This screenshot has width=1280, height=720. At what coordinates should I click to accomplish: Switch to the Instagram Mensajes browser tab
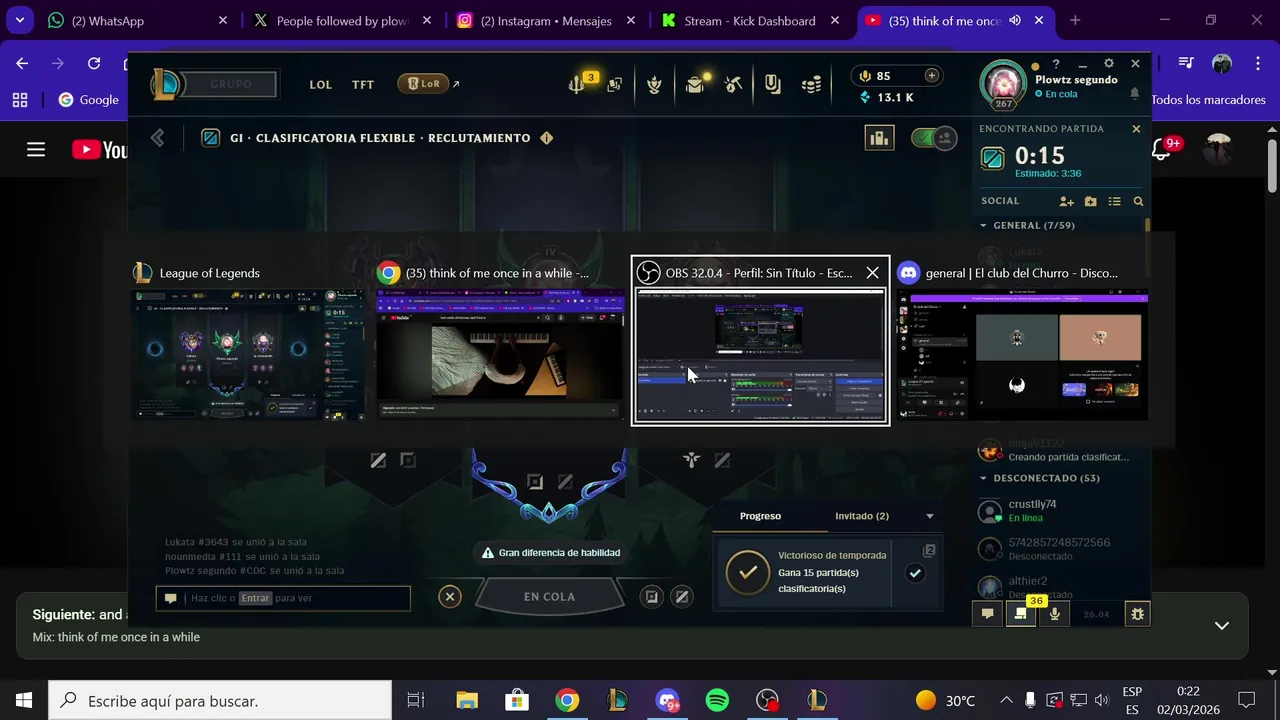coord(547,21)
